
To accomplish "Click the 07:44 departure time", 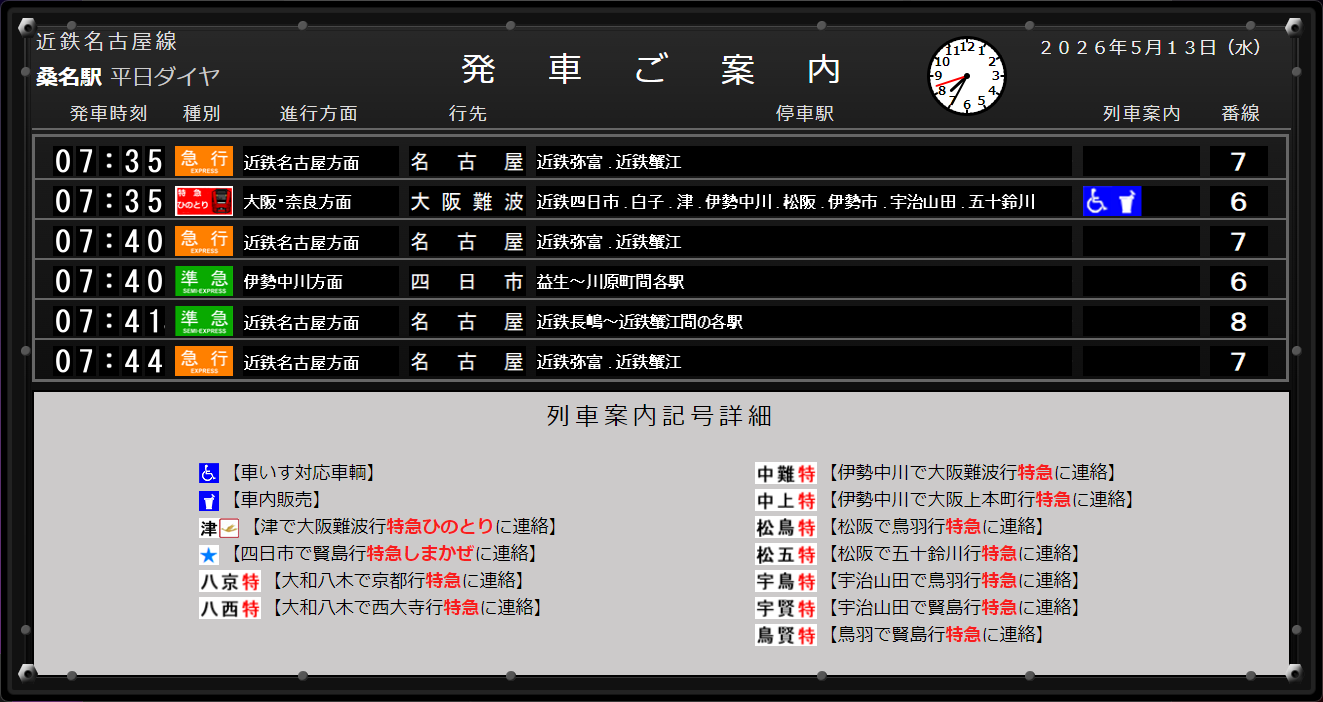I will 108,361.
